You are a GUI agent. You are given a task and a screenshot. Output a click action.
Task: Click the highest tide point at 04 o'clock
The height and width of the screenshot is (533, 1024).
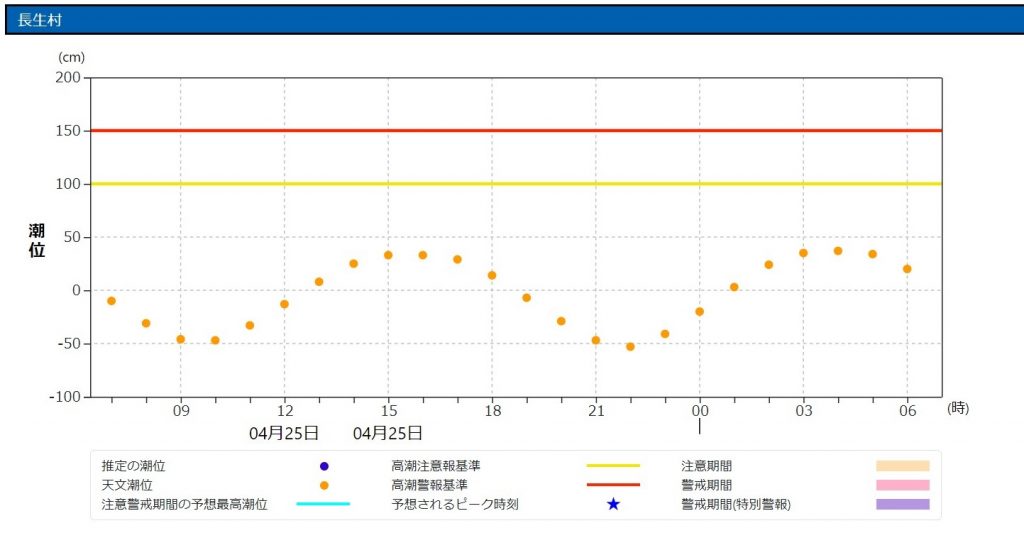tap(838, 251)
